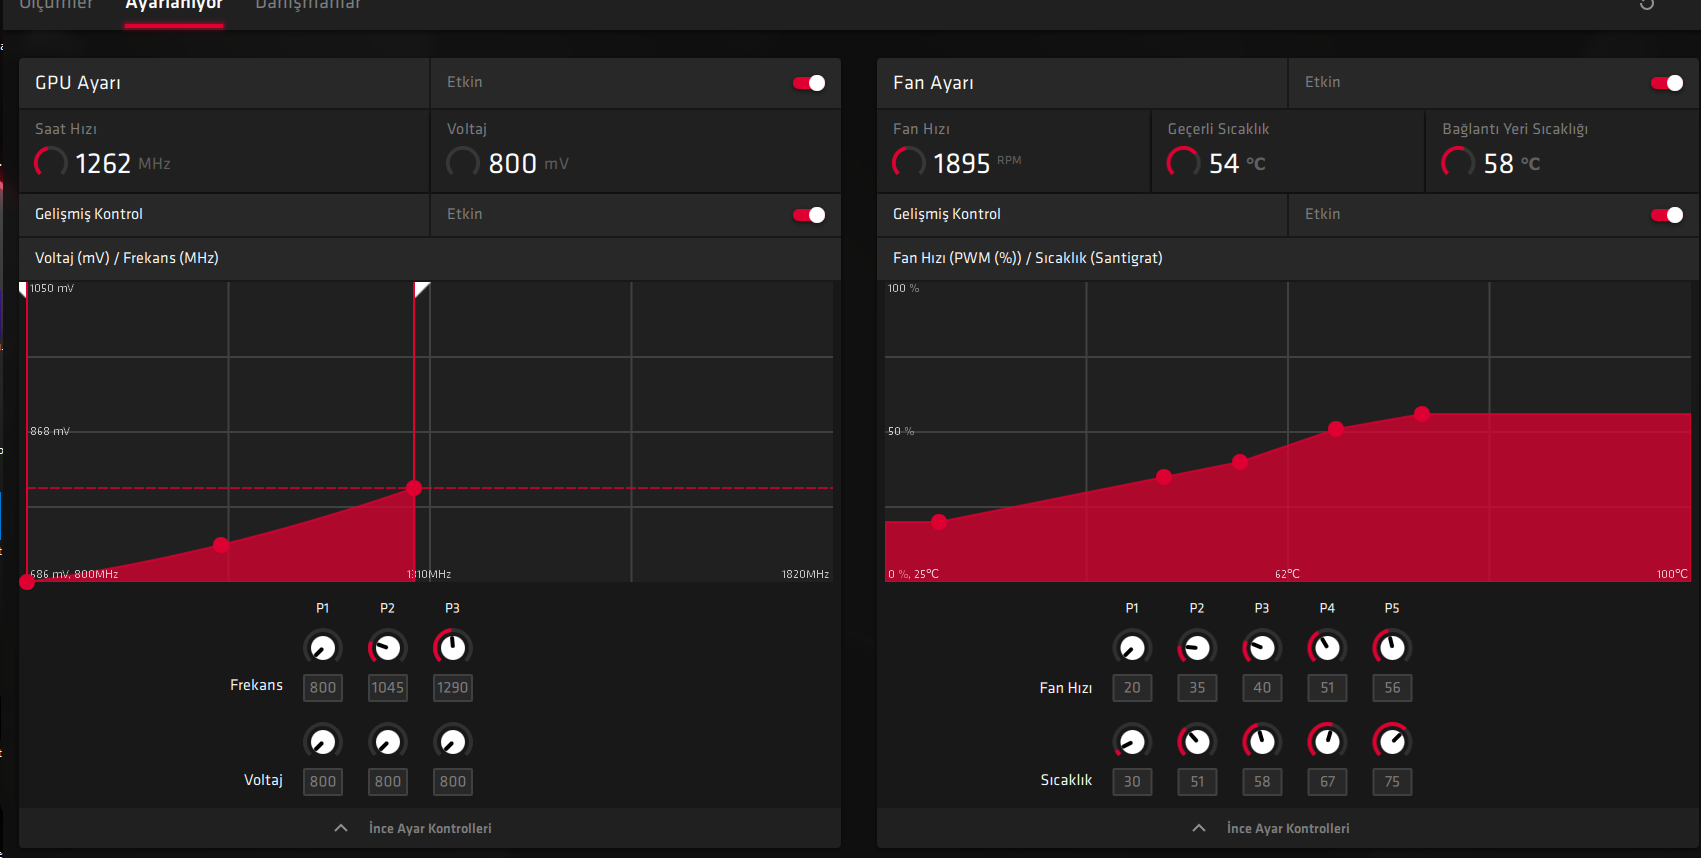
Task: Click the third point on the fan curve
Action: click(1240, 462)
